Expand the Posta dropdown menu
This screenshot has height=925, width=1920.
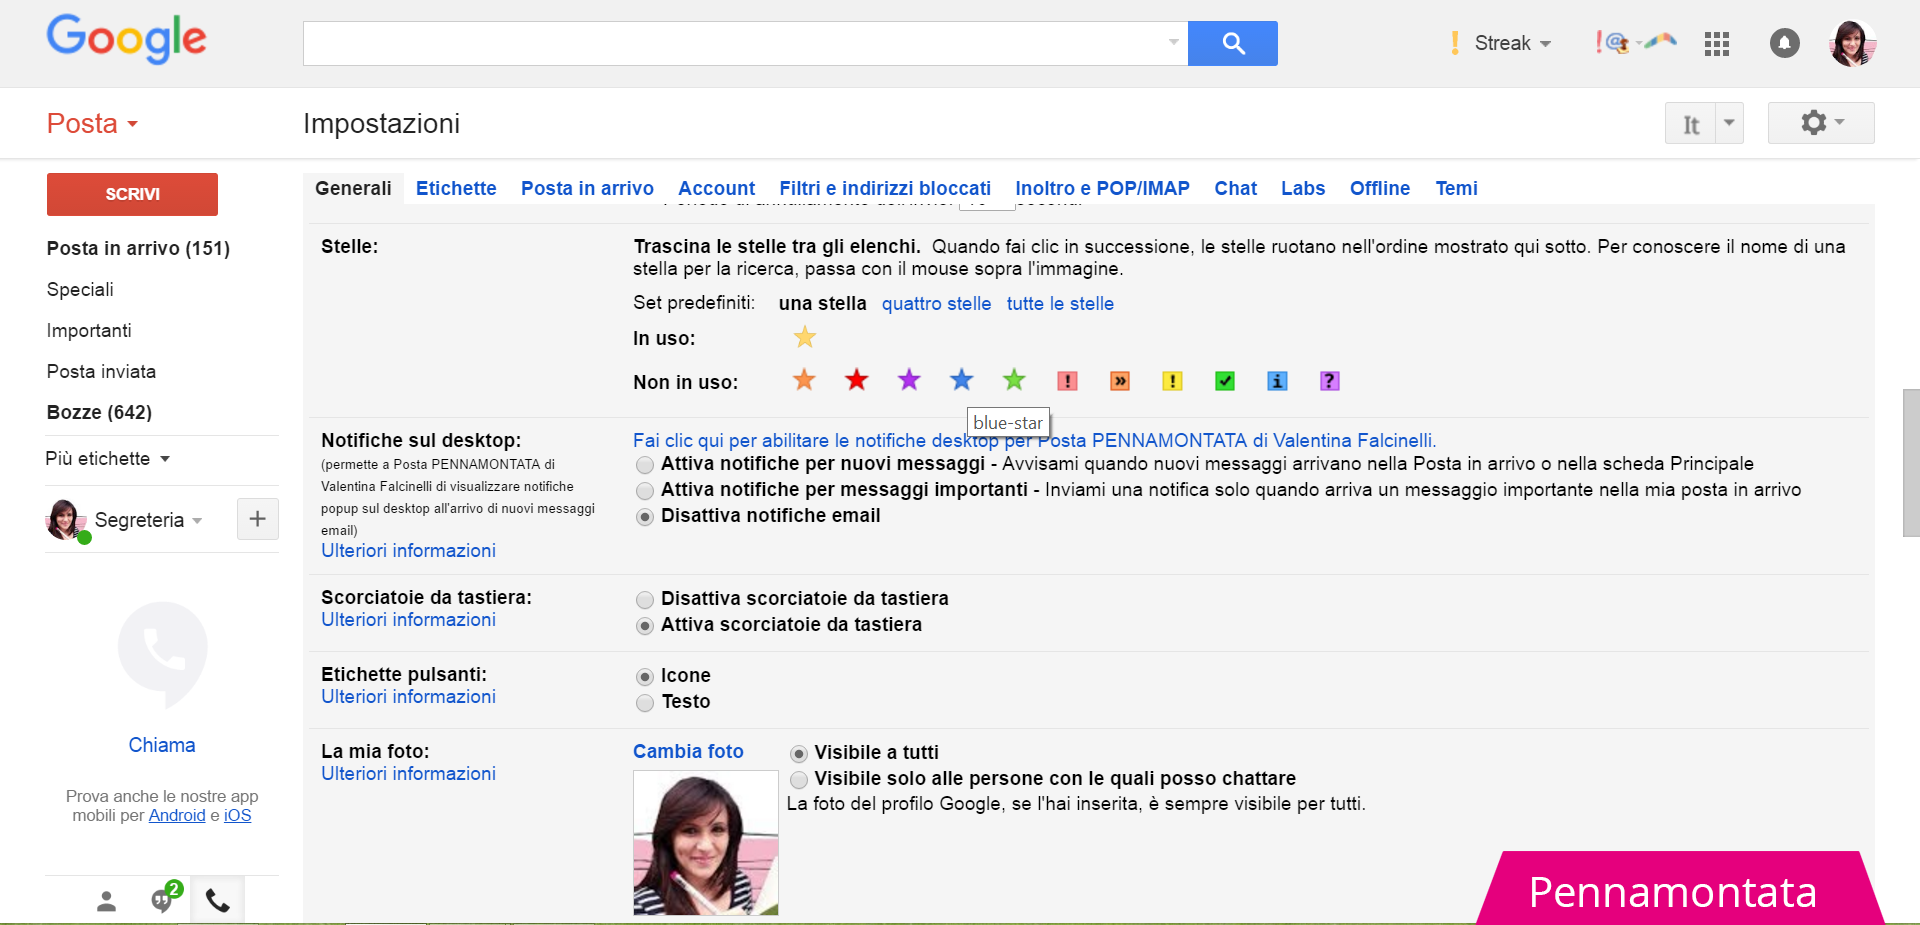tap(92, 124)
